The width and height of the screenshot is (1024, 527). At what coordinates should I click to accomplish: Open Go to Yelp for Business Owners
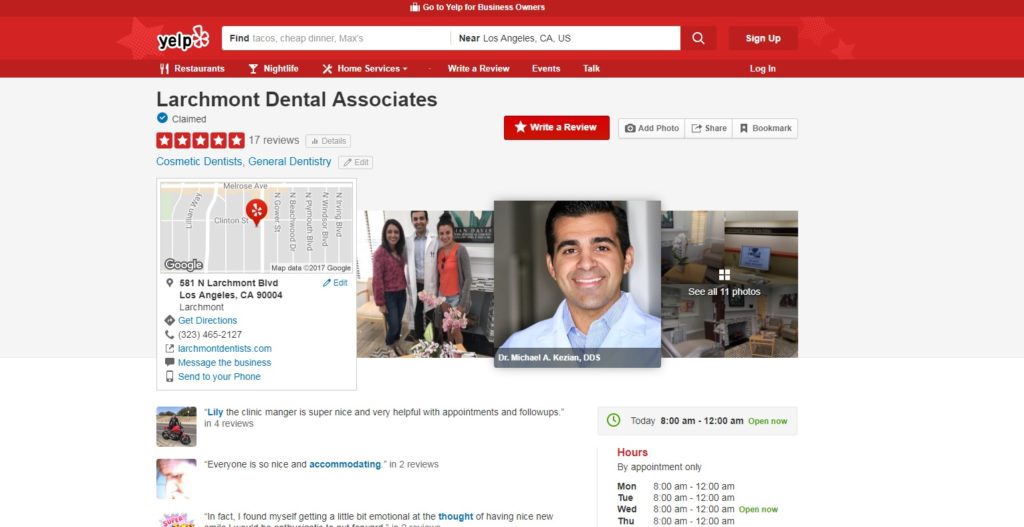pos(477,7)
